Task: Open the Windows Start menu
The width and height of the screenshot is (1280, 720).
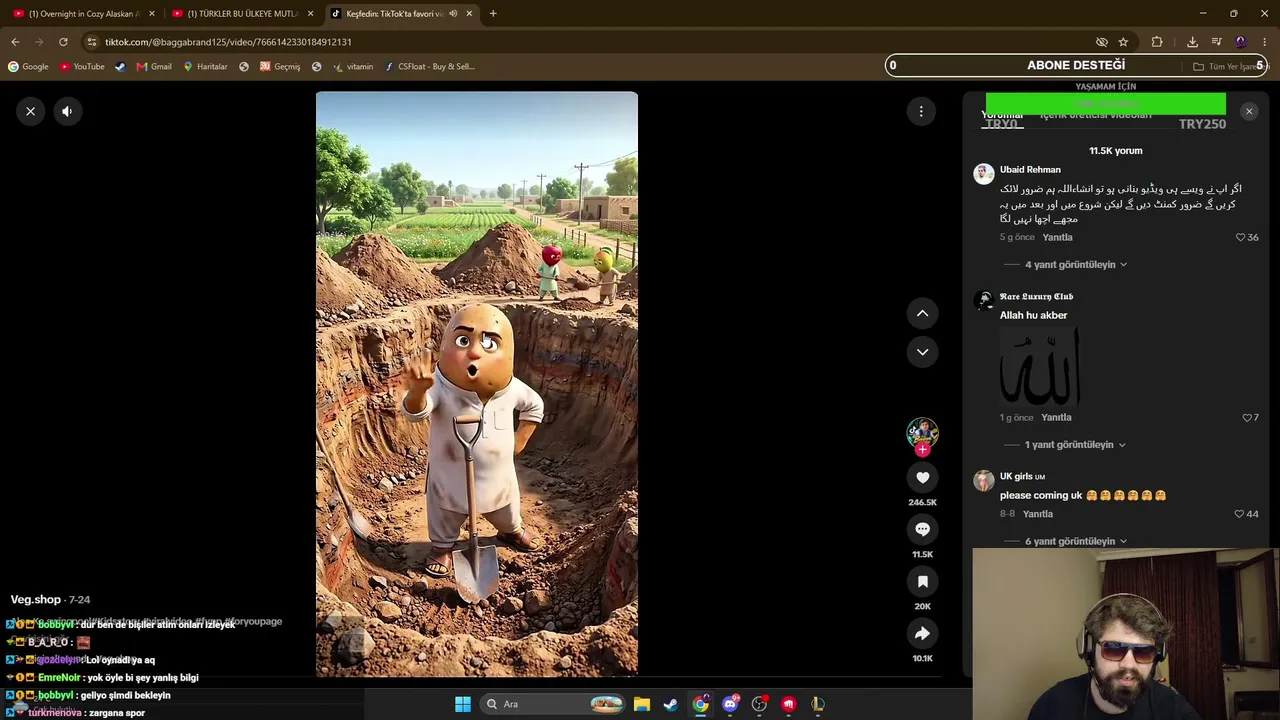Action: click(463, 704)
